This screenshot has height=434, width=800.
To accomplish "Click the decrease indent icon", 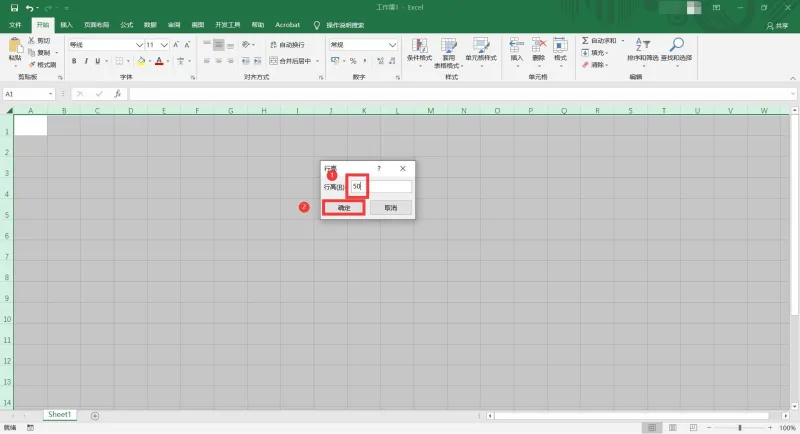I will pos(245,61).
